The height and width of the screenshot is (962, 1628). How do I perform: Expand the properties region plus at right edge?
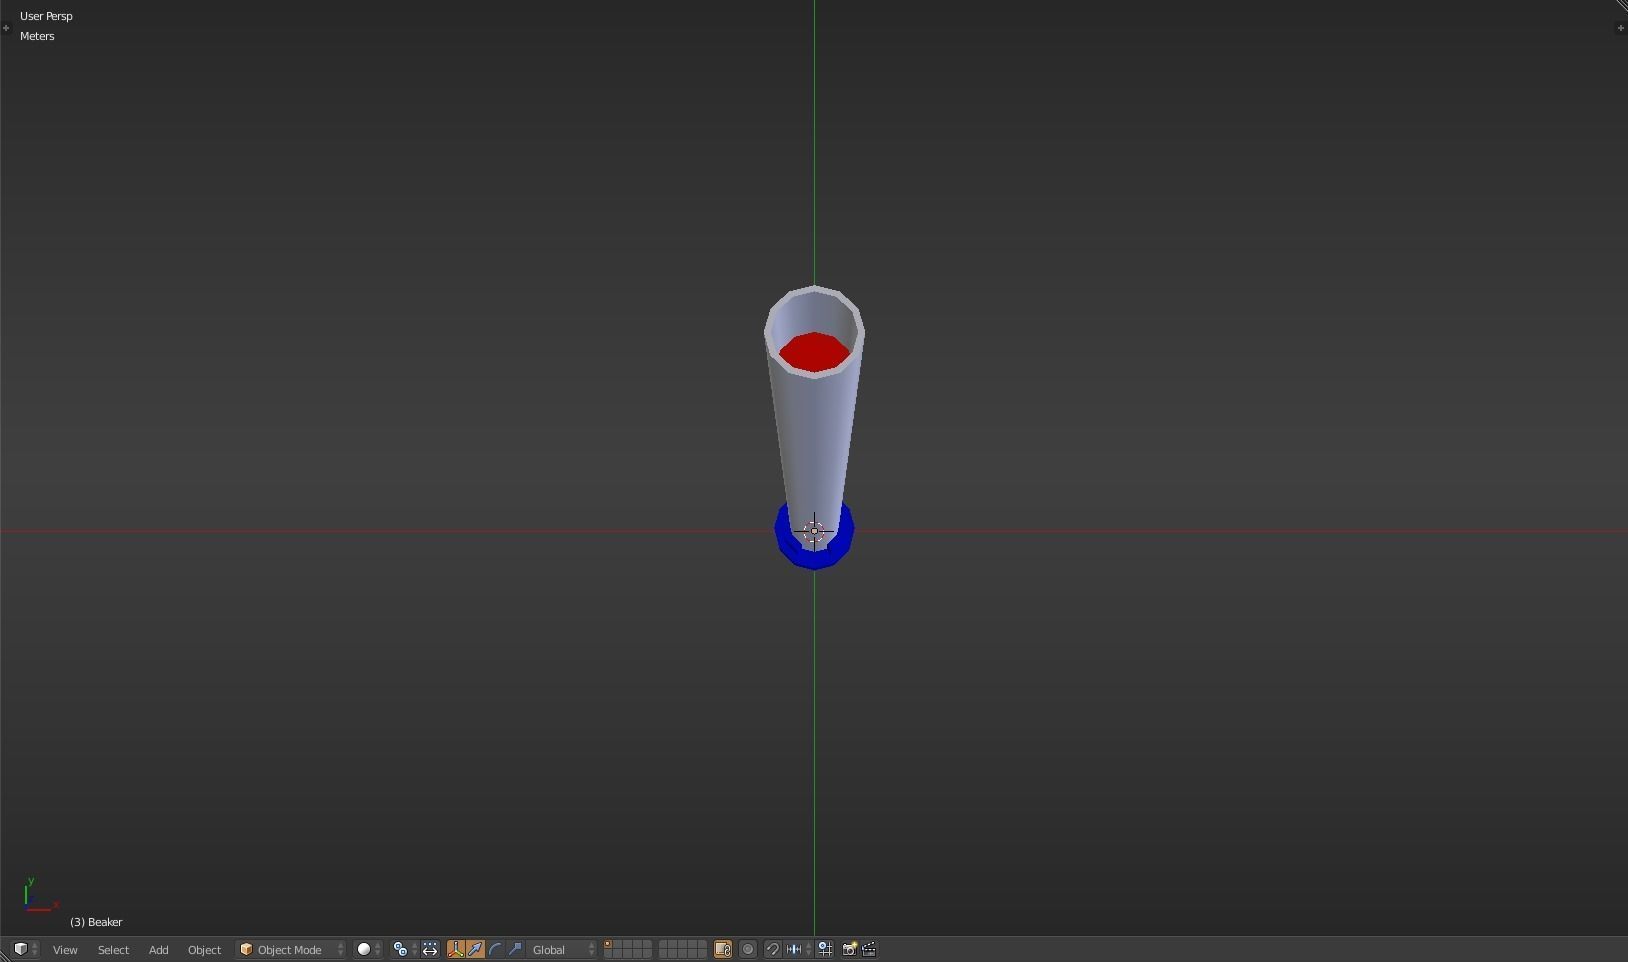[1620, 28]
